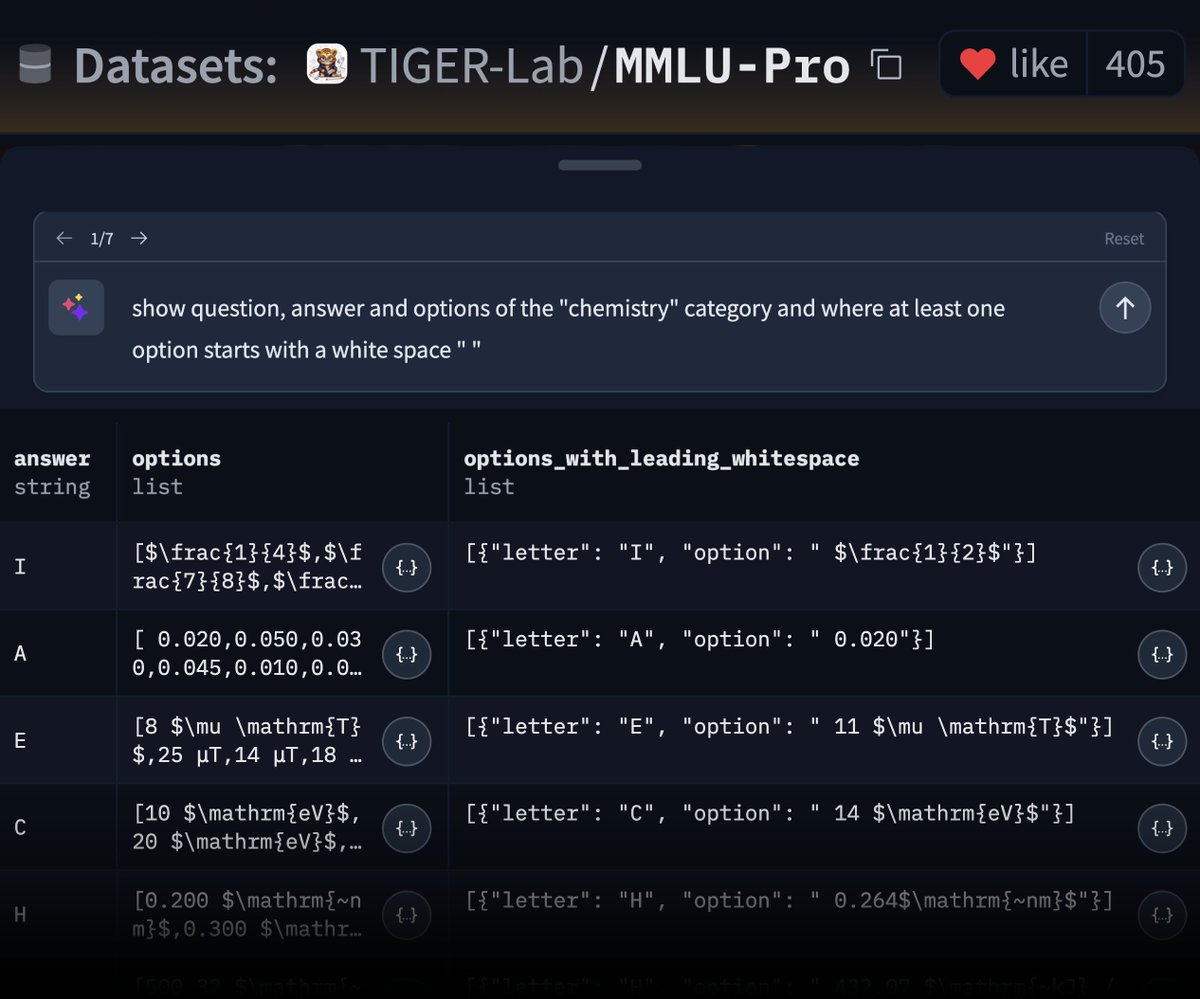This screenshot has height=999, width=1200.
Task: Expand whitespace options JSON in row H
Action: [x=1162, y=915]
